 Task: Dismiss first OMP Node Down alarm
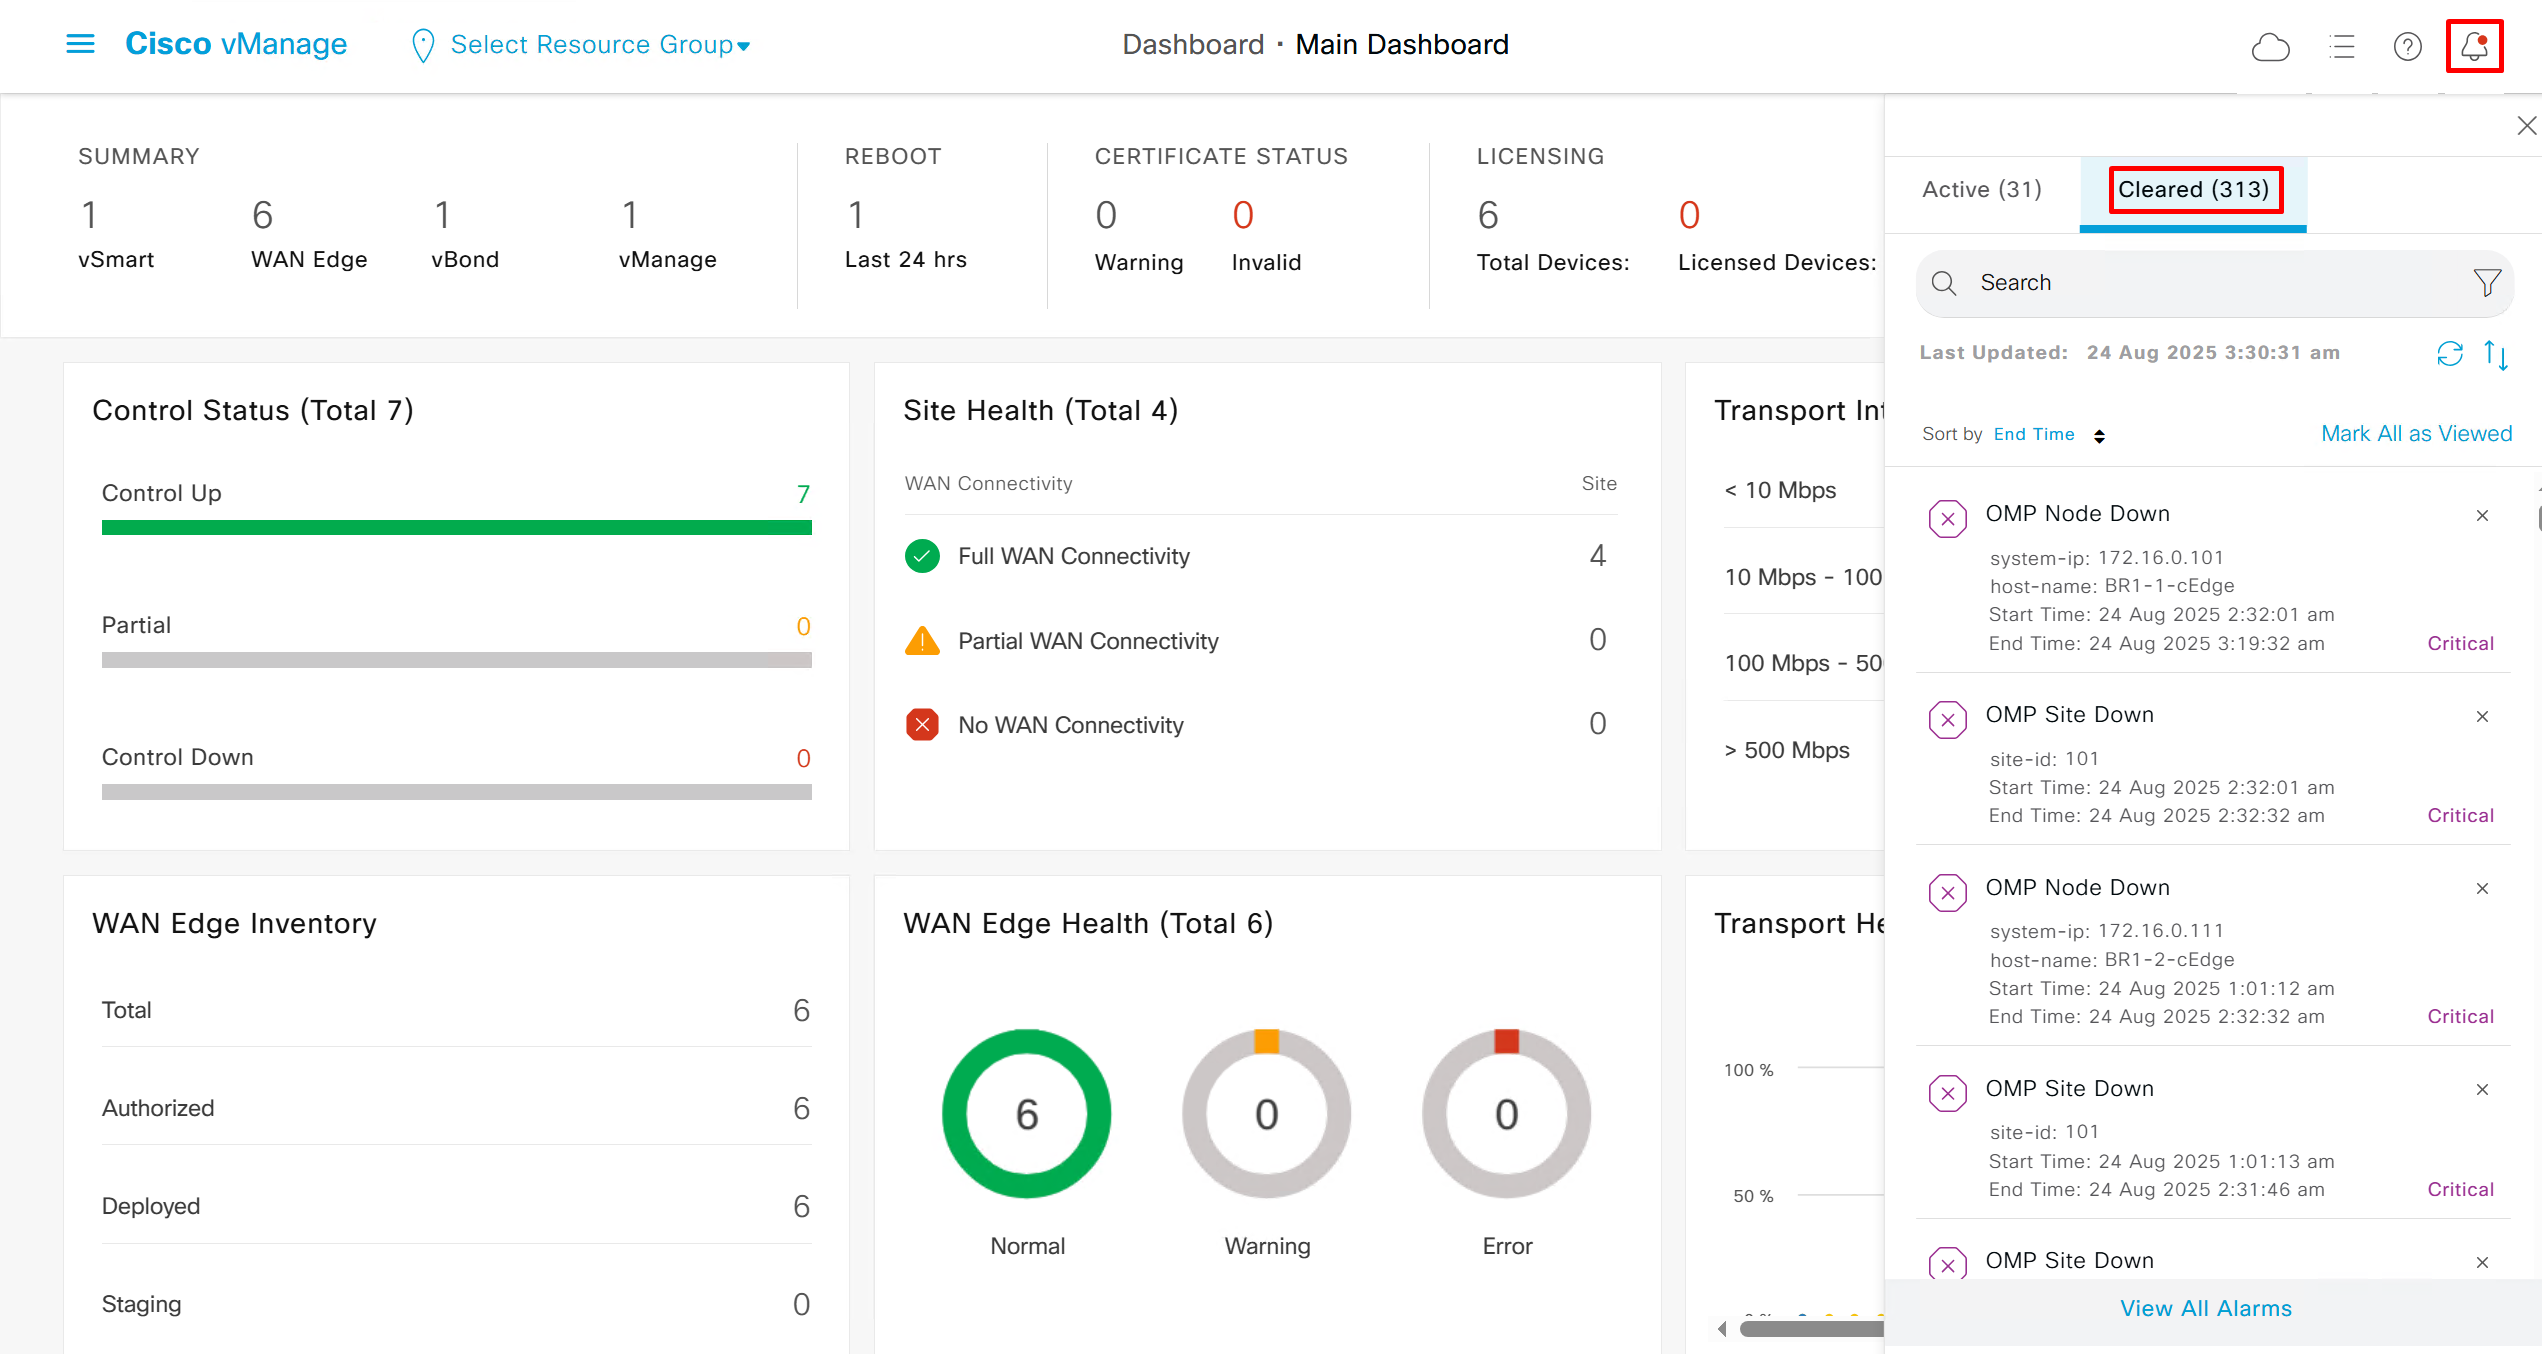click(x=2482, y=516)
